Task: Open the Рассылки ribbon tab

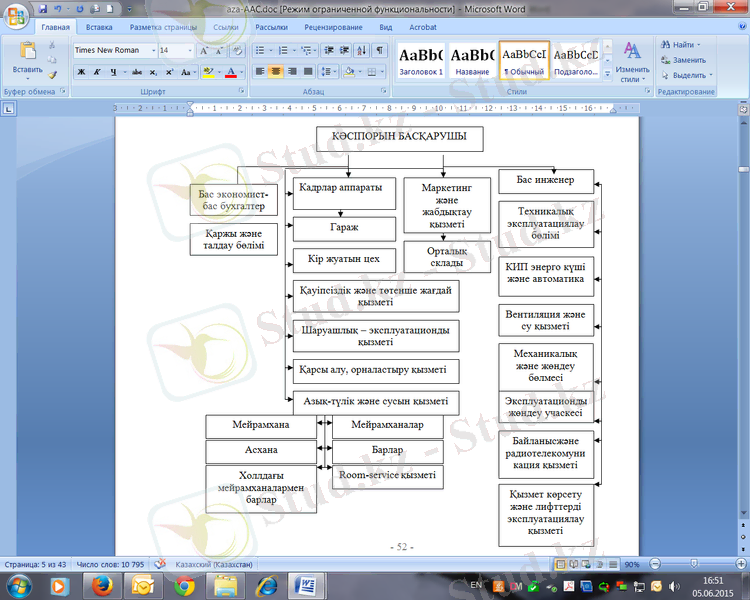Action: pyautogui.click(x=272, y=27)
